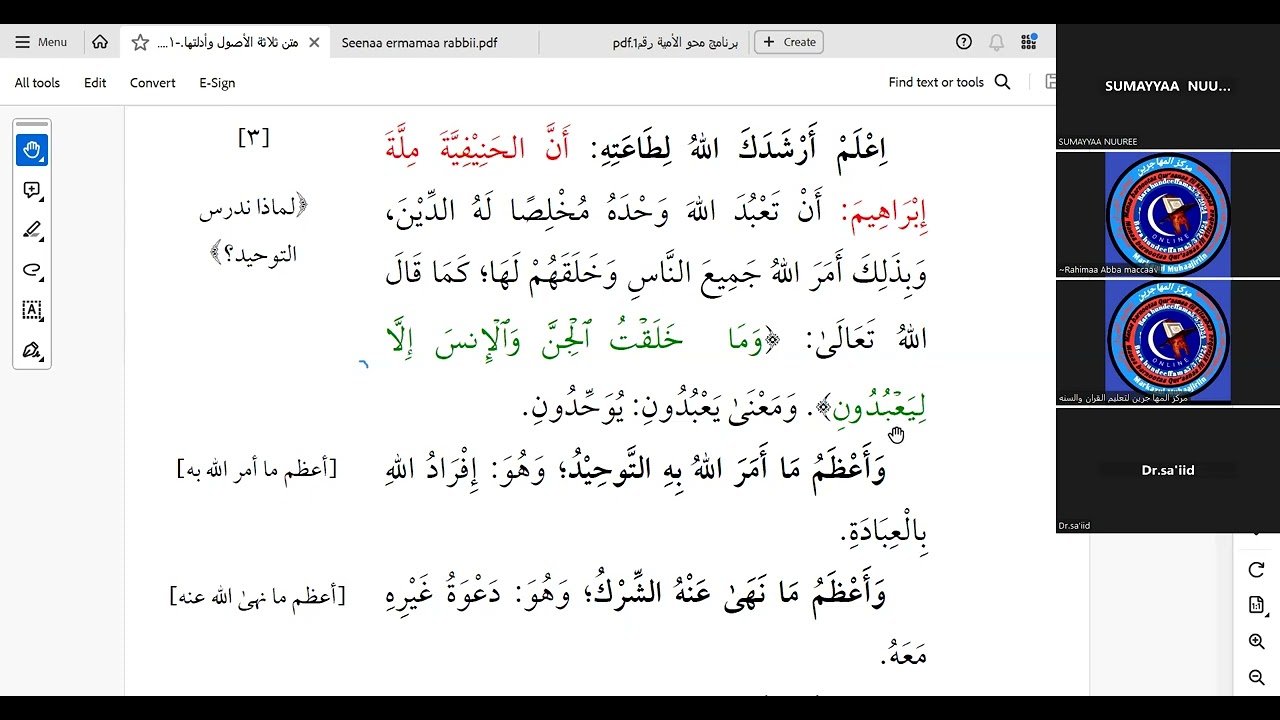Viewport: 1280px width, 720px height.
Task: Open the Help question mark icon
Action: coord(964,42)
